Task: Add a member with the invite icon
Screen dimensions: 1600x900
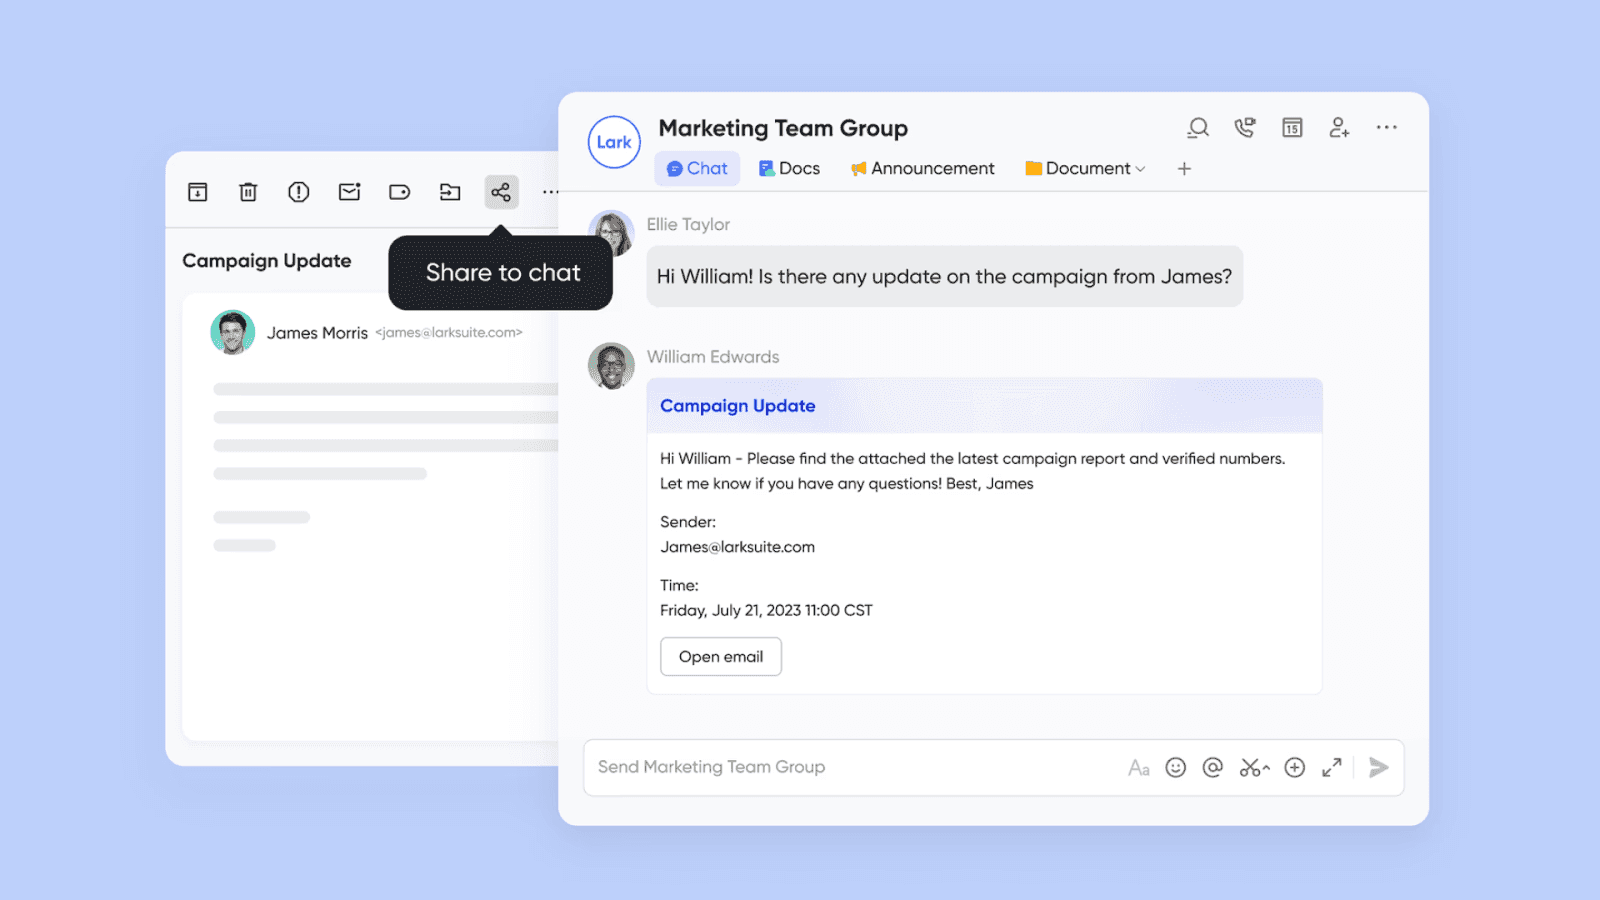Action: coord(1339,128)
